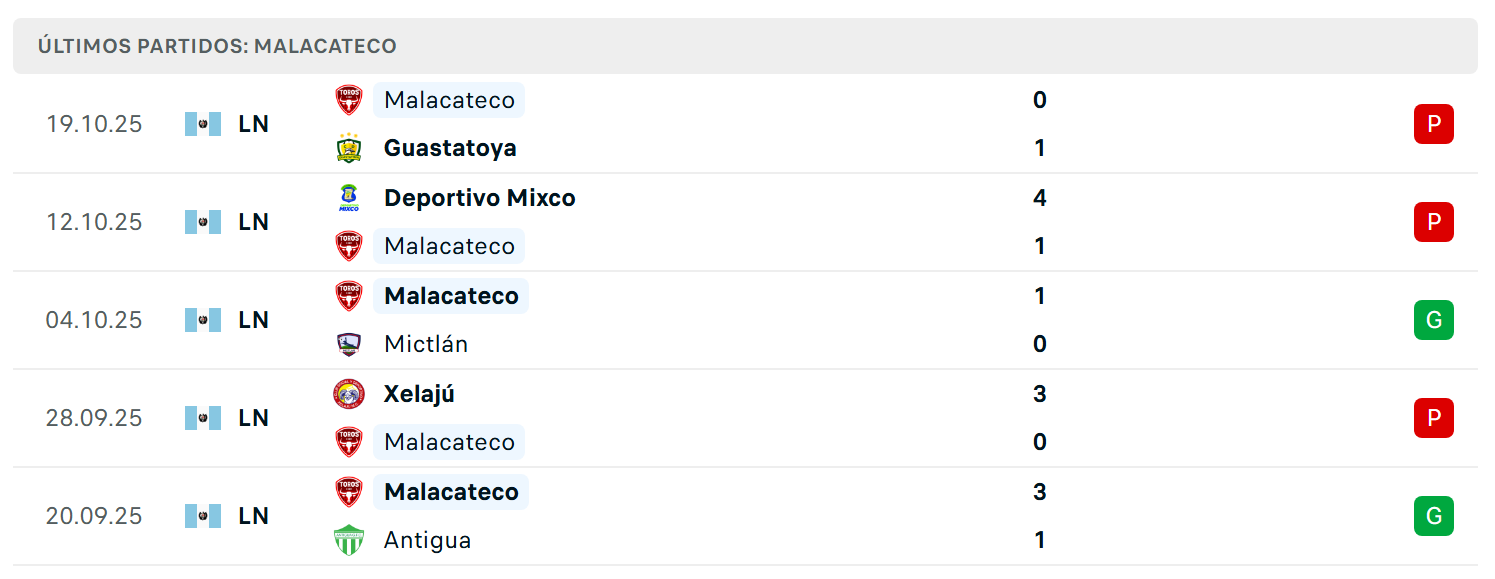Click Guatemala flag icon on 20.09.25 row
1495x579 pixels.
pos(203,516)
